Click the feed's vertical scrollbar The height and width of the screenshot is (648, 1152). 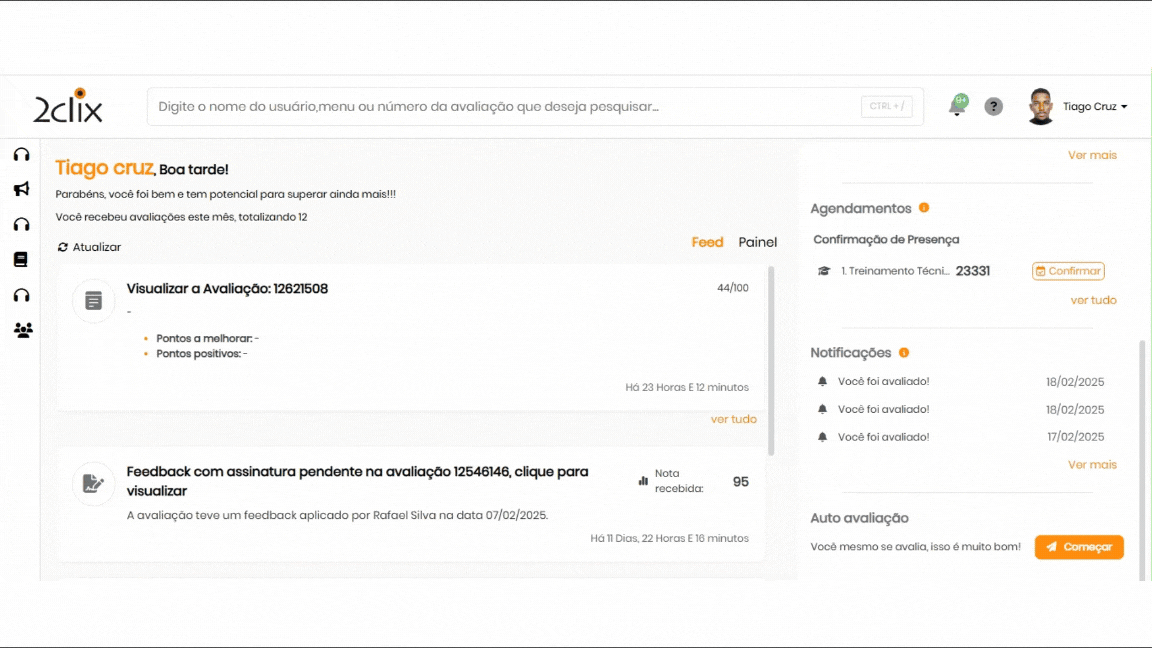coord(770,360)
